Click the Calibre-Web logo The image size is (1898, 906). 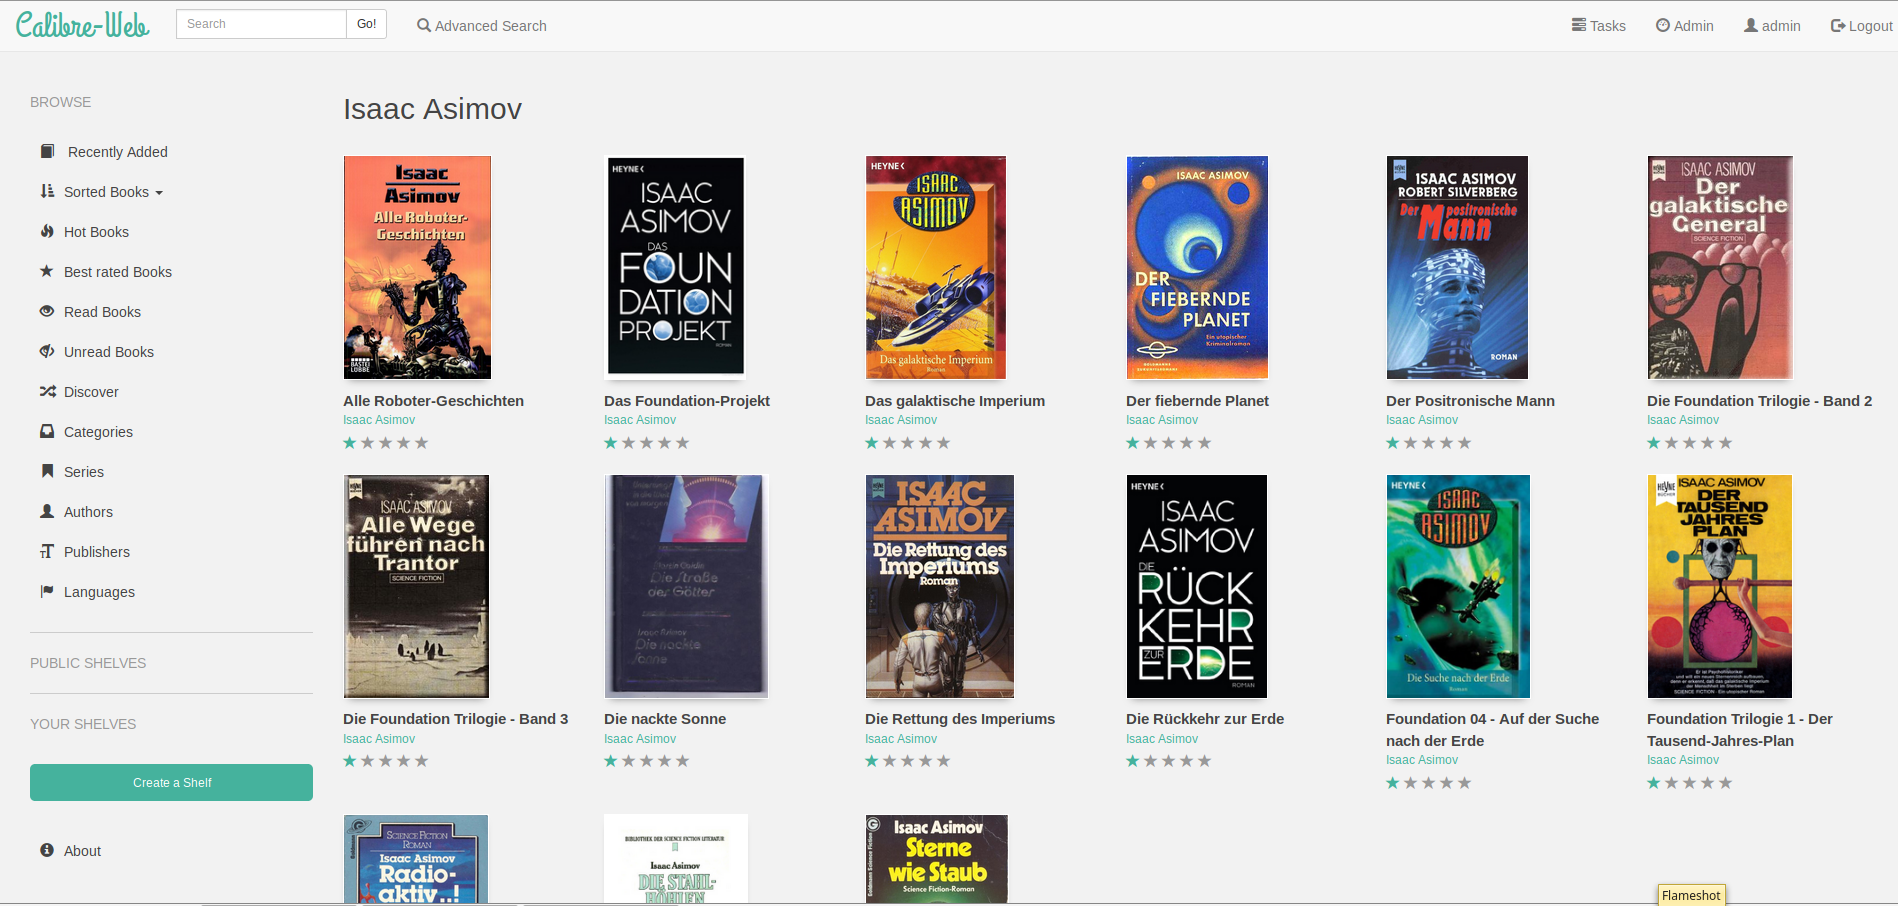(x=82, y=25)
